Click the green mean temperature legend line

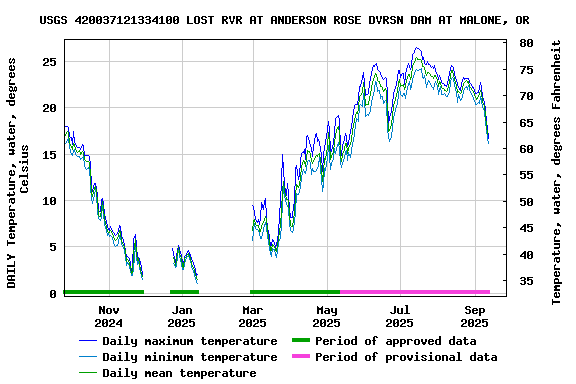88,373
